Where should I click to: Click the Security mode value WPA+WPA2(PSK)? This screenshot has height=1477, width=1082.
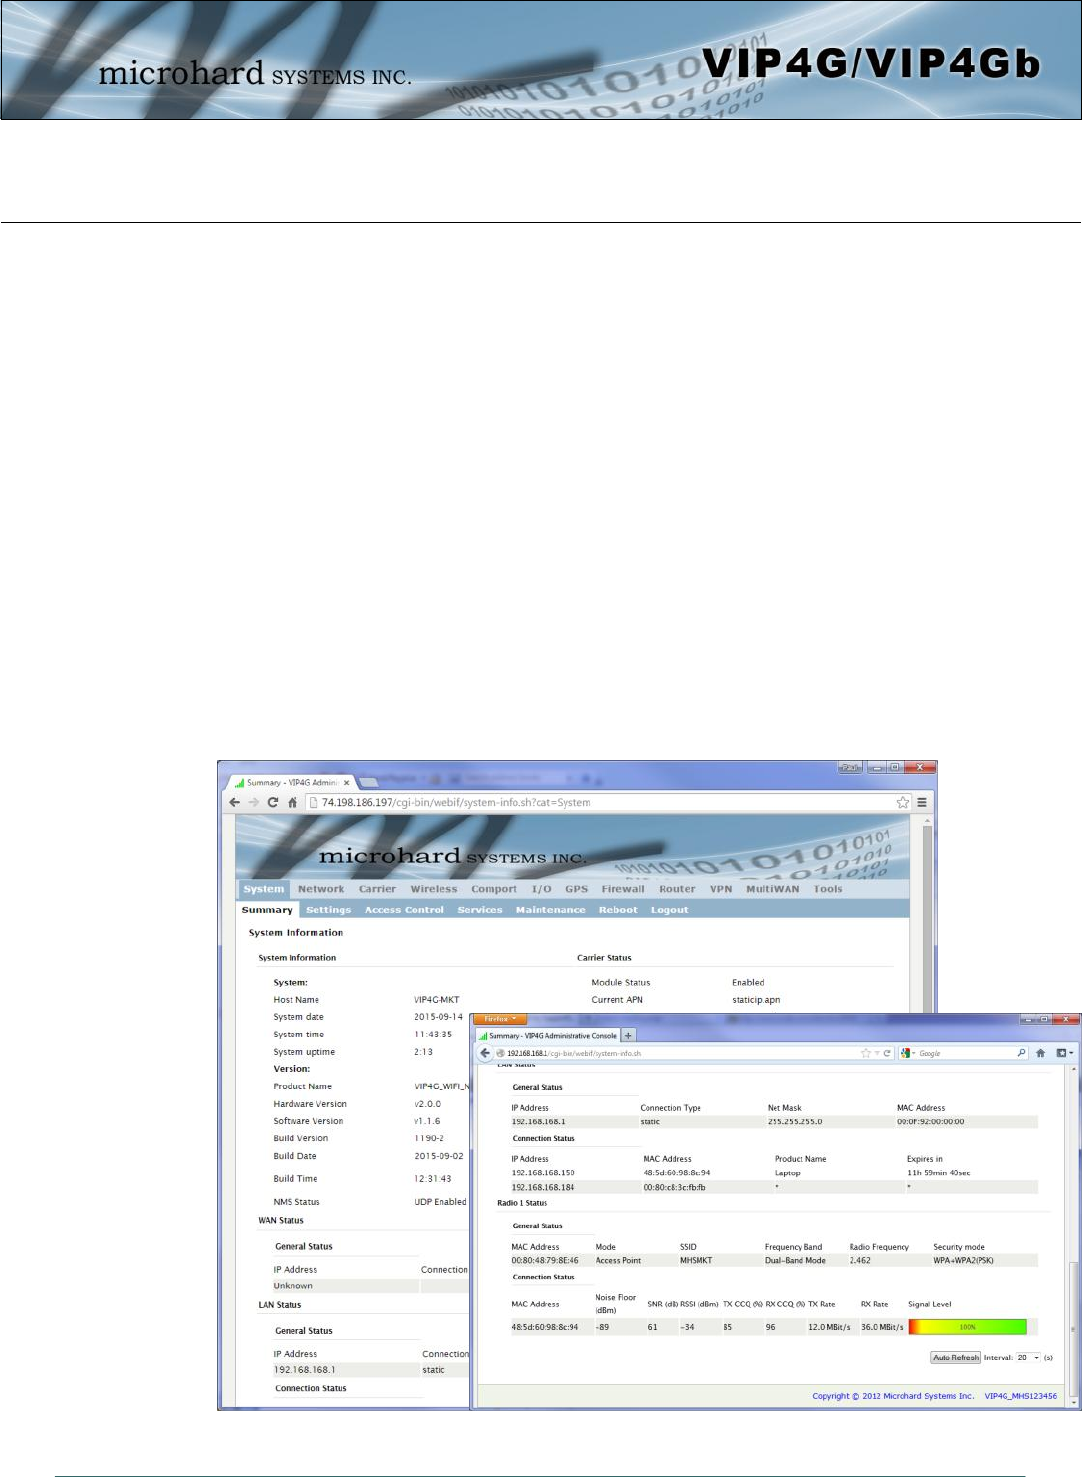pyautogui.click(x=963, y=1261)
